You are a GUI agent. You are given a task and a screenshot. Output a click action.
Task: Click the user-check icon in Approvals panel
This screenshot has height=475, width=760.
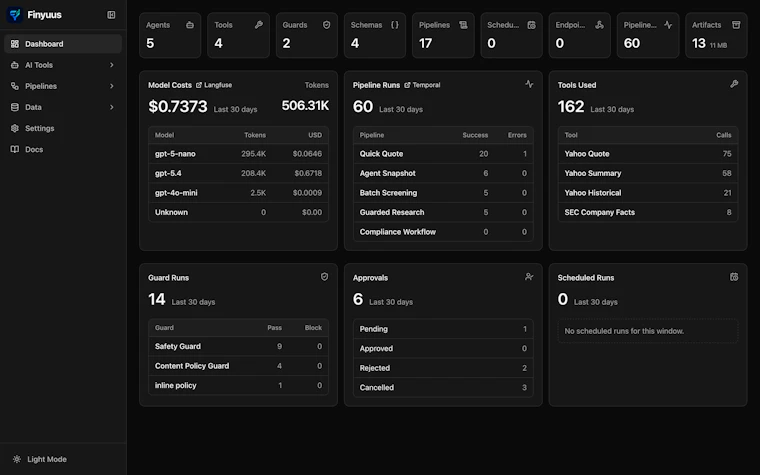point(529,277)
